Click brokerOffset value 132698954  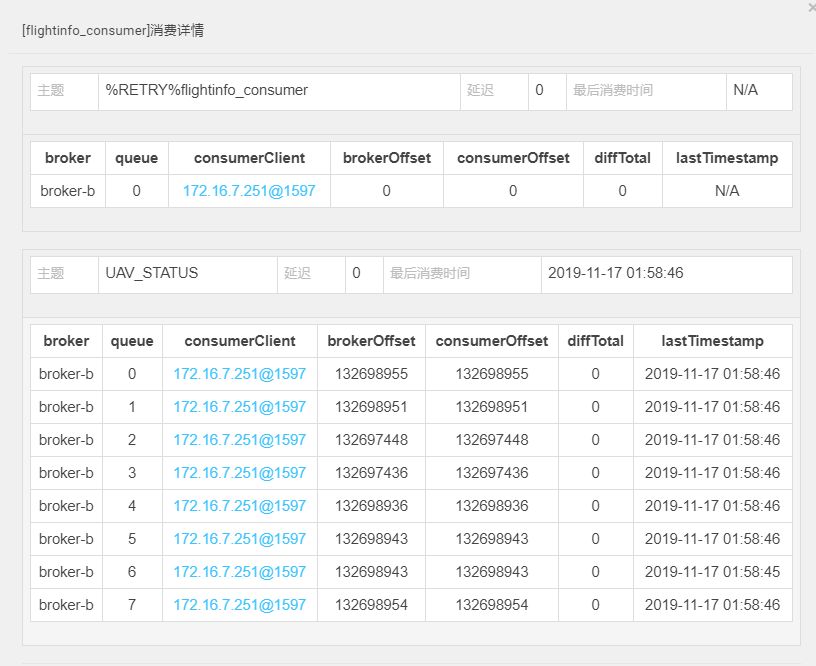(372, 605)
